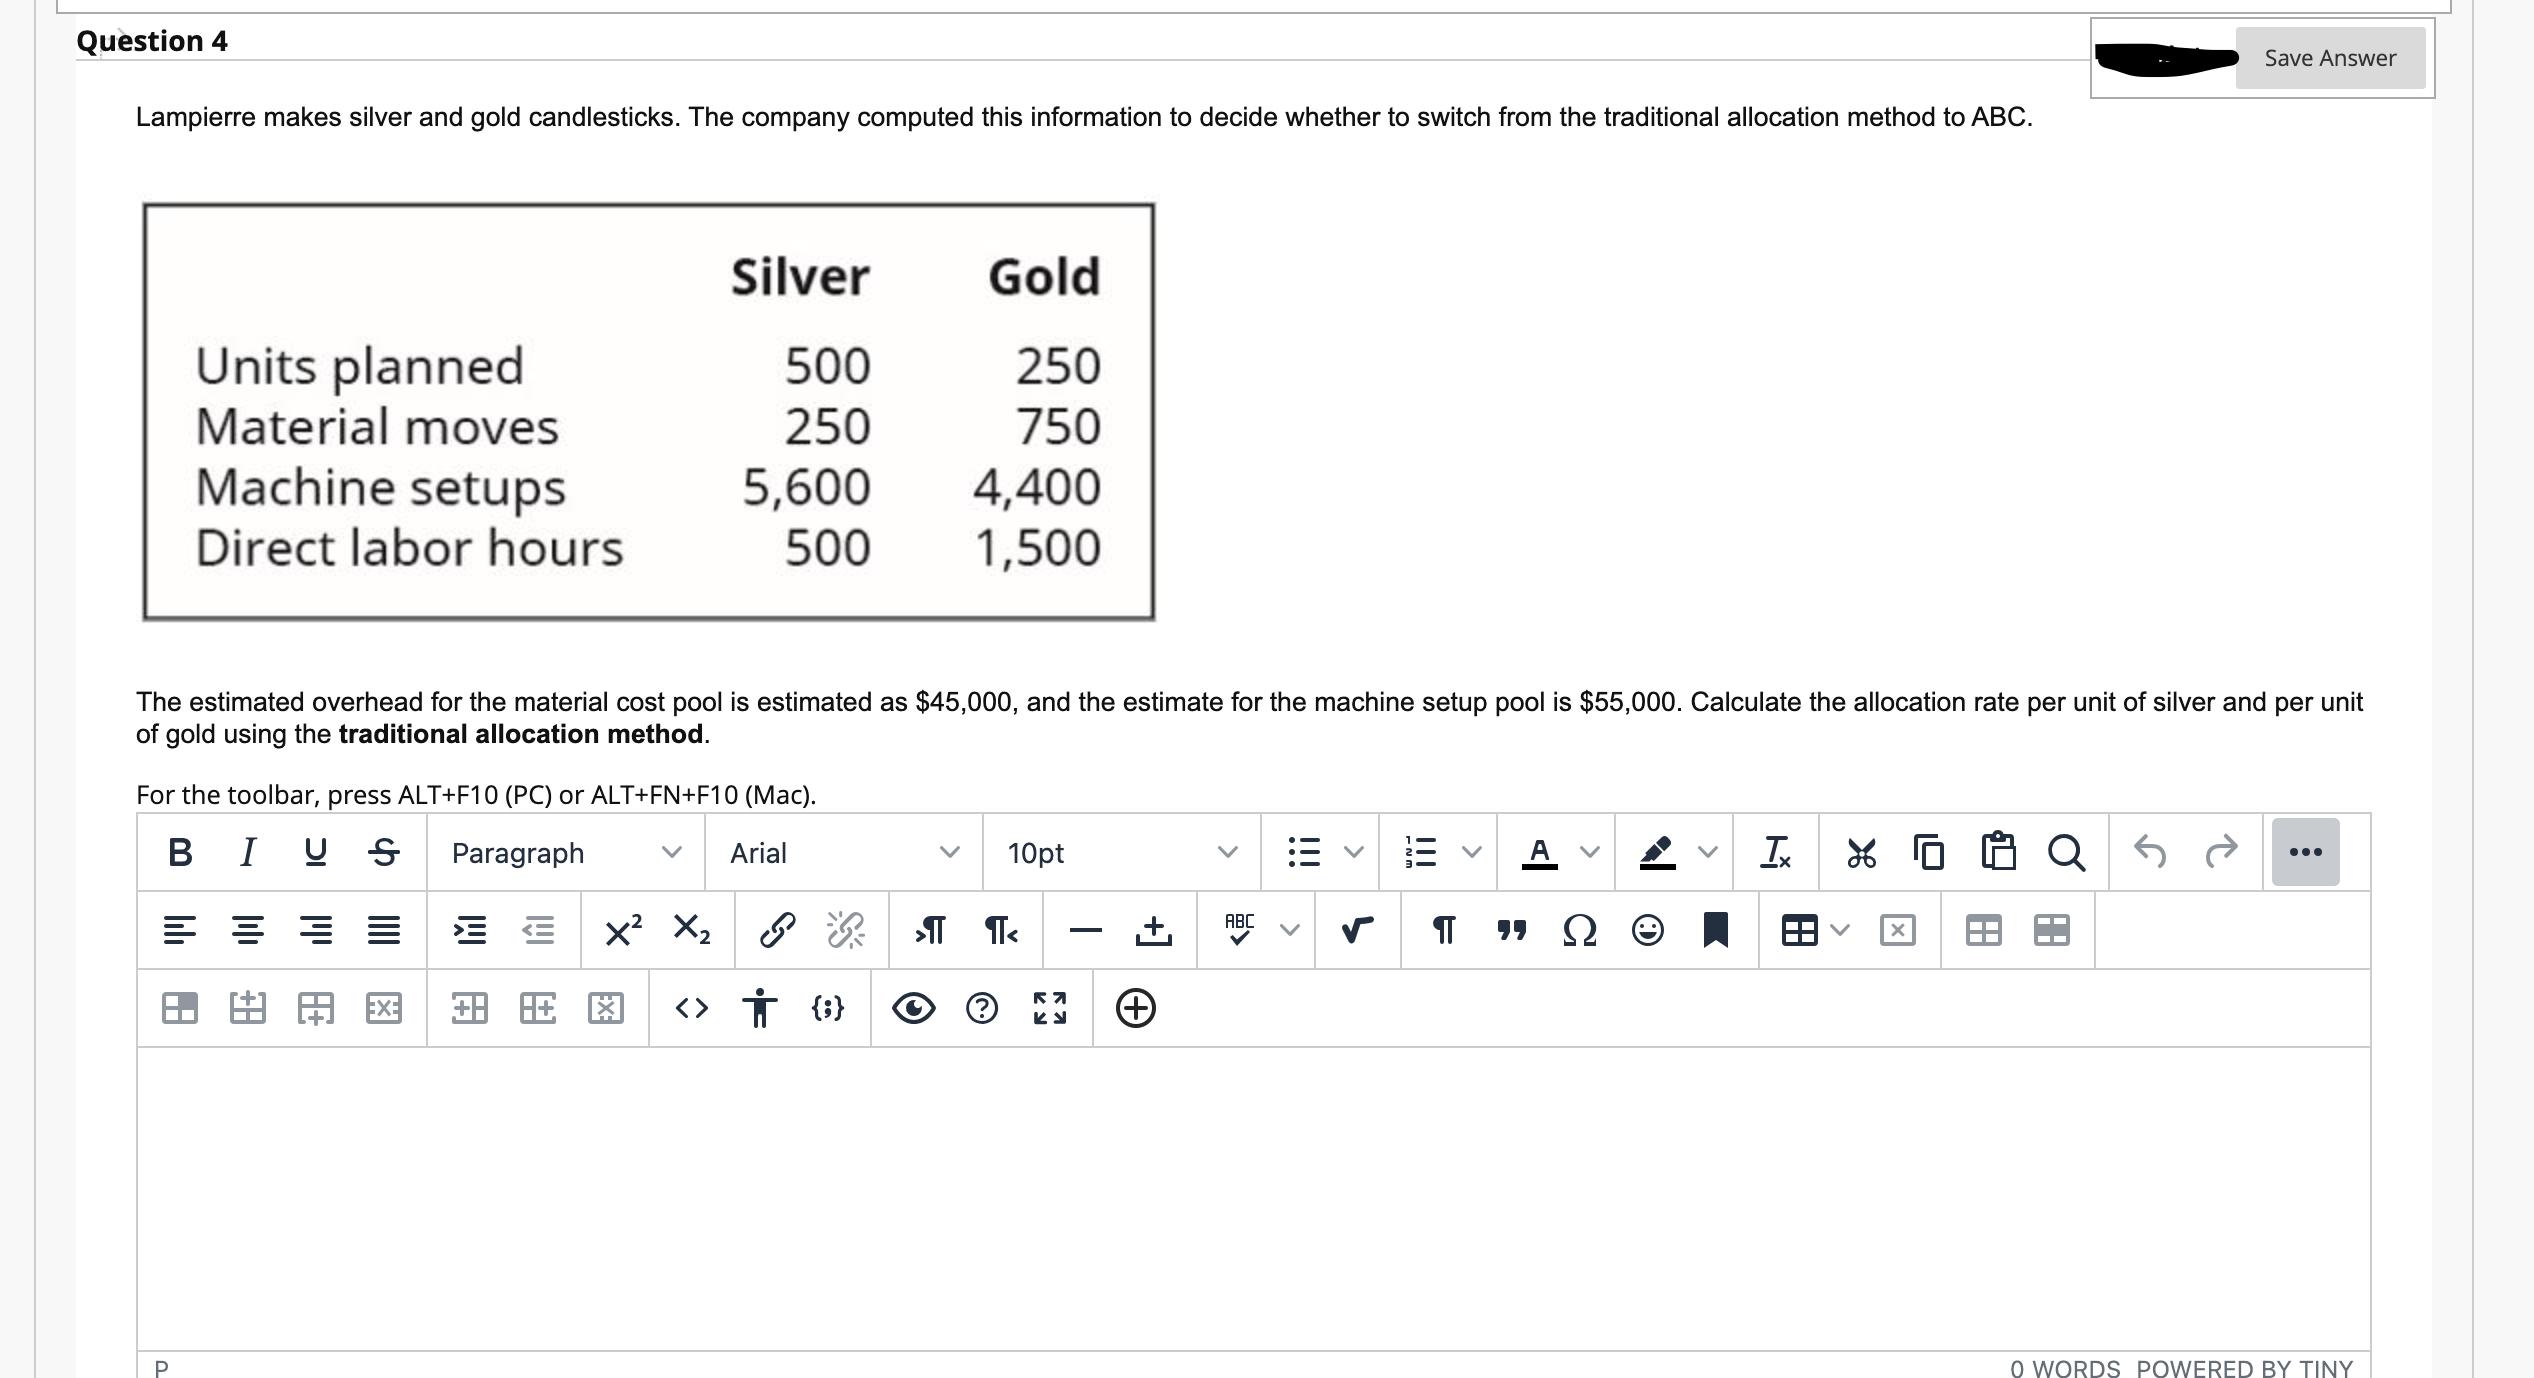Click inside the answer text area
The image size is (2534, 1378).
click(x=1252, y=1198)
